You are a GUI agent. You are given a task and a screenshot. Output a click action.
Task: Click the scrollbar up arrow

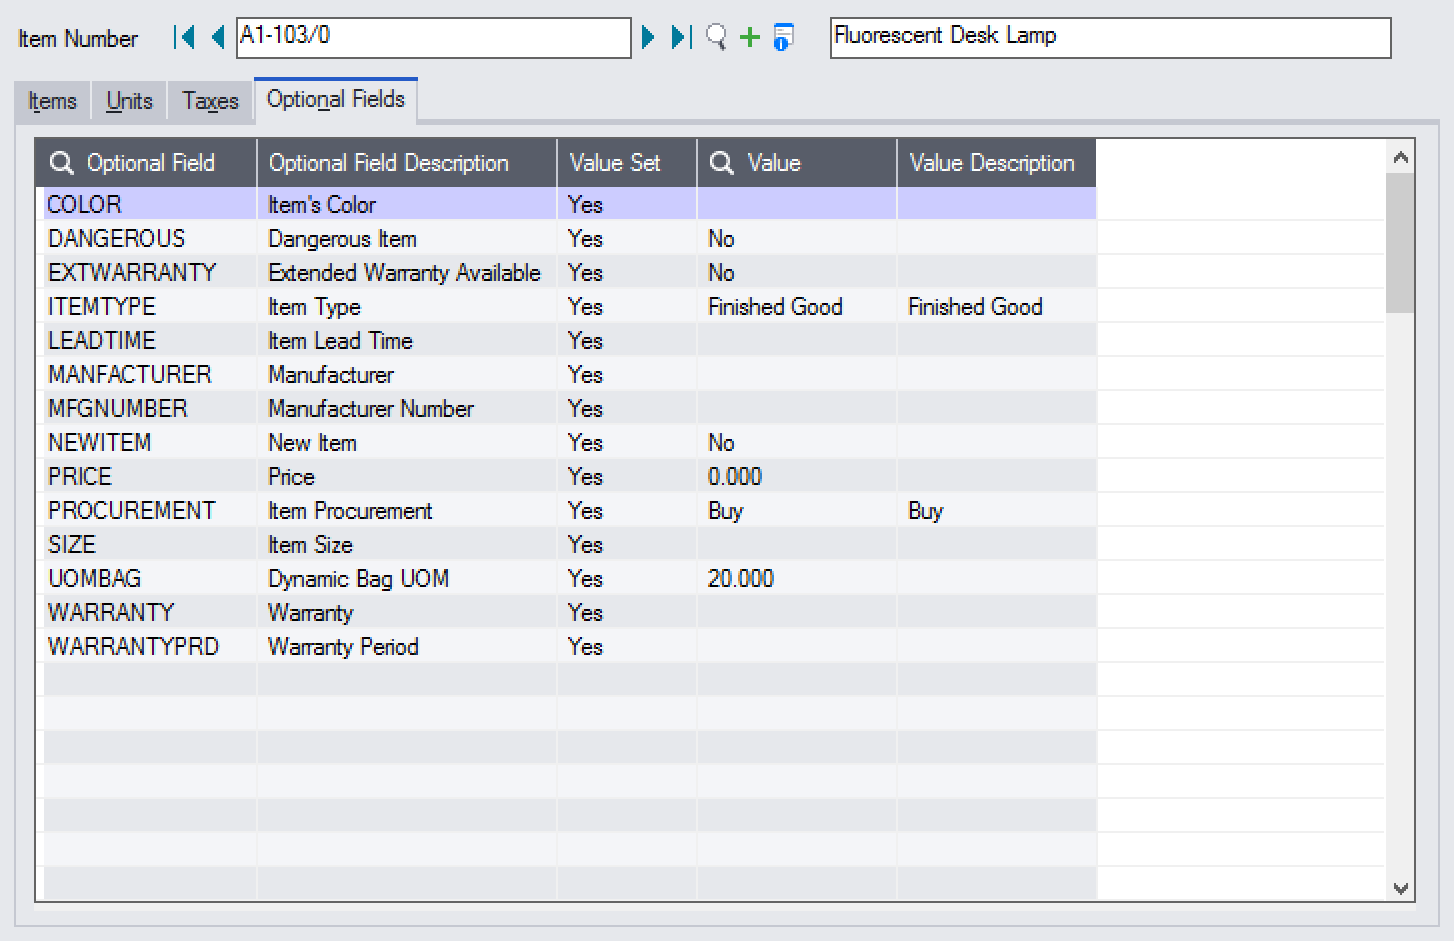click(1401, 157)
